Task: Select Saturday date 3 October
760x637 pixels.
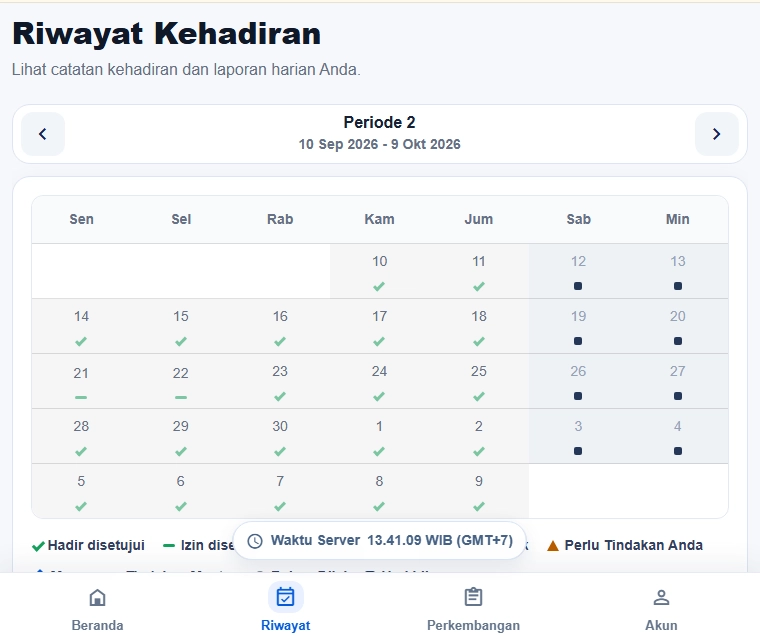Action: (x=578, y=436)
